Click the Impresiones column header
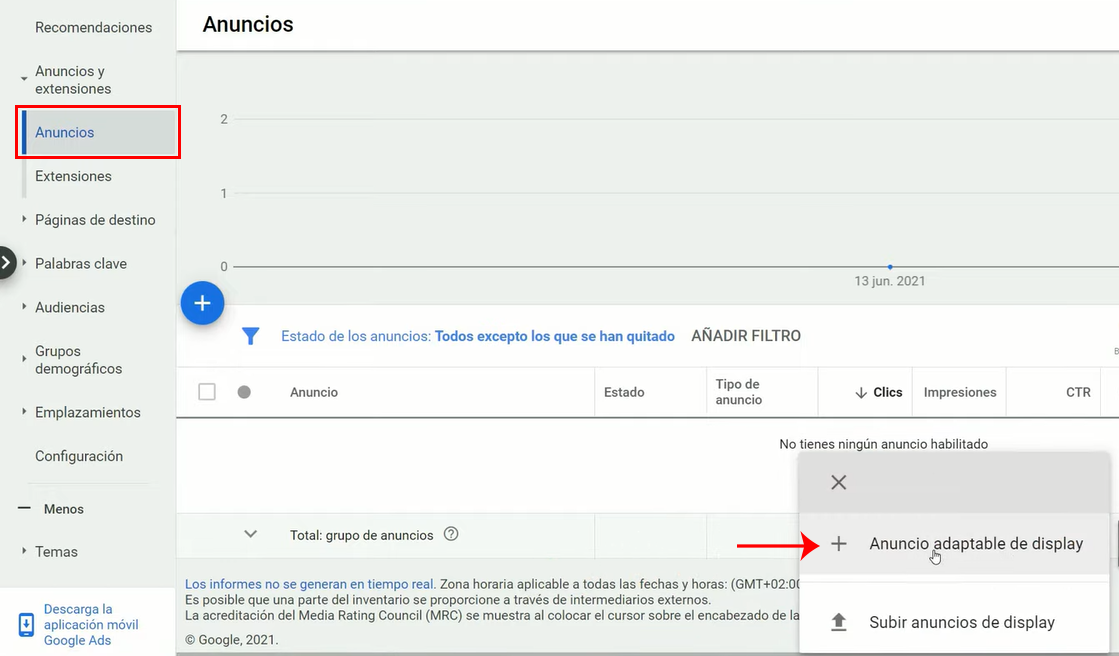Screen dimensions: 1119x656 pos(960,392)
